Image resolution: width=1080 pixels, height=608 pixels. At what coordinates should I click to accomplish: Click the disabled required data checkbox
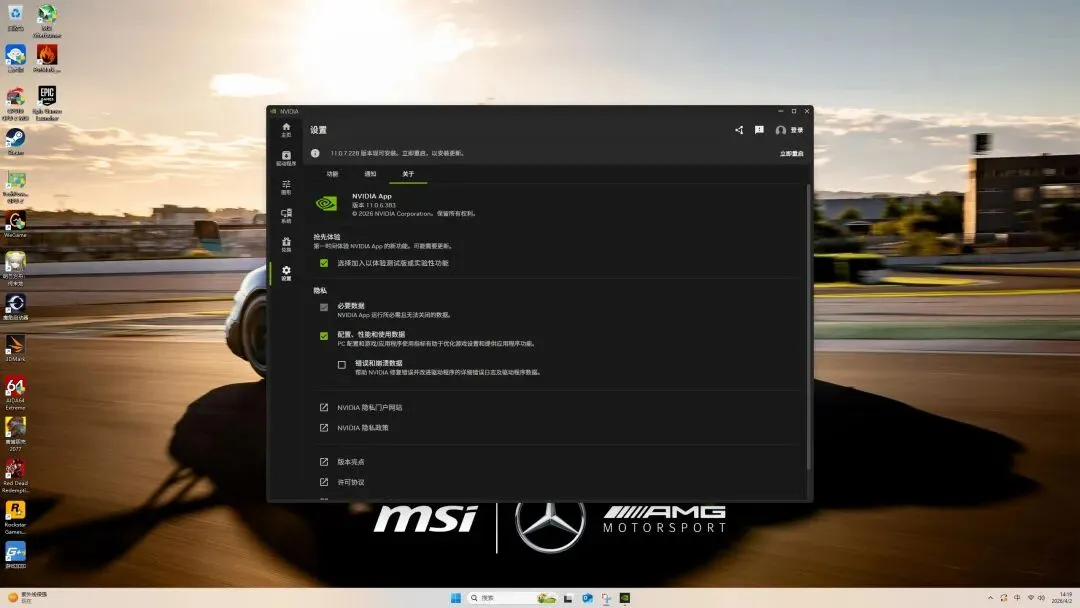[324, 307]
